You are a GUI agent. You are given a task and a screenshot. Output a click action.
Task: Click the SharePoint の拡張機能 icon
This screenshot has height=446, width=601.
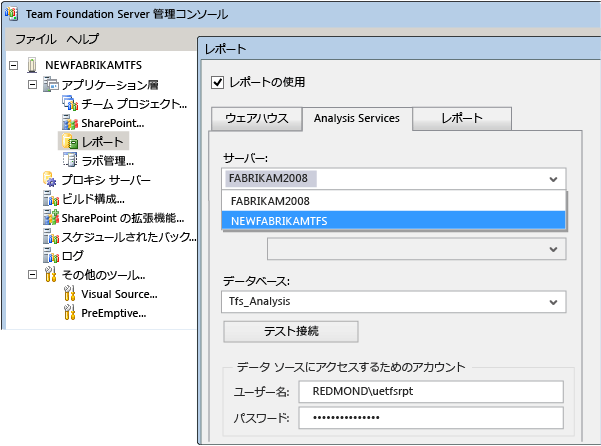[51, 218]
